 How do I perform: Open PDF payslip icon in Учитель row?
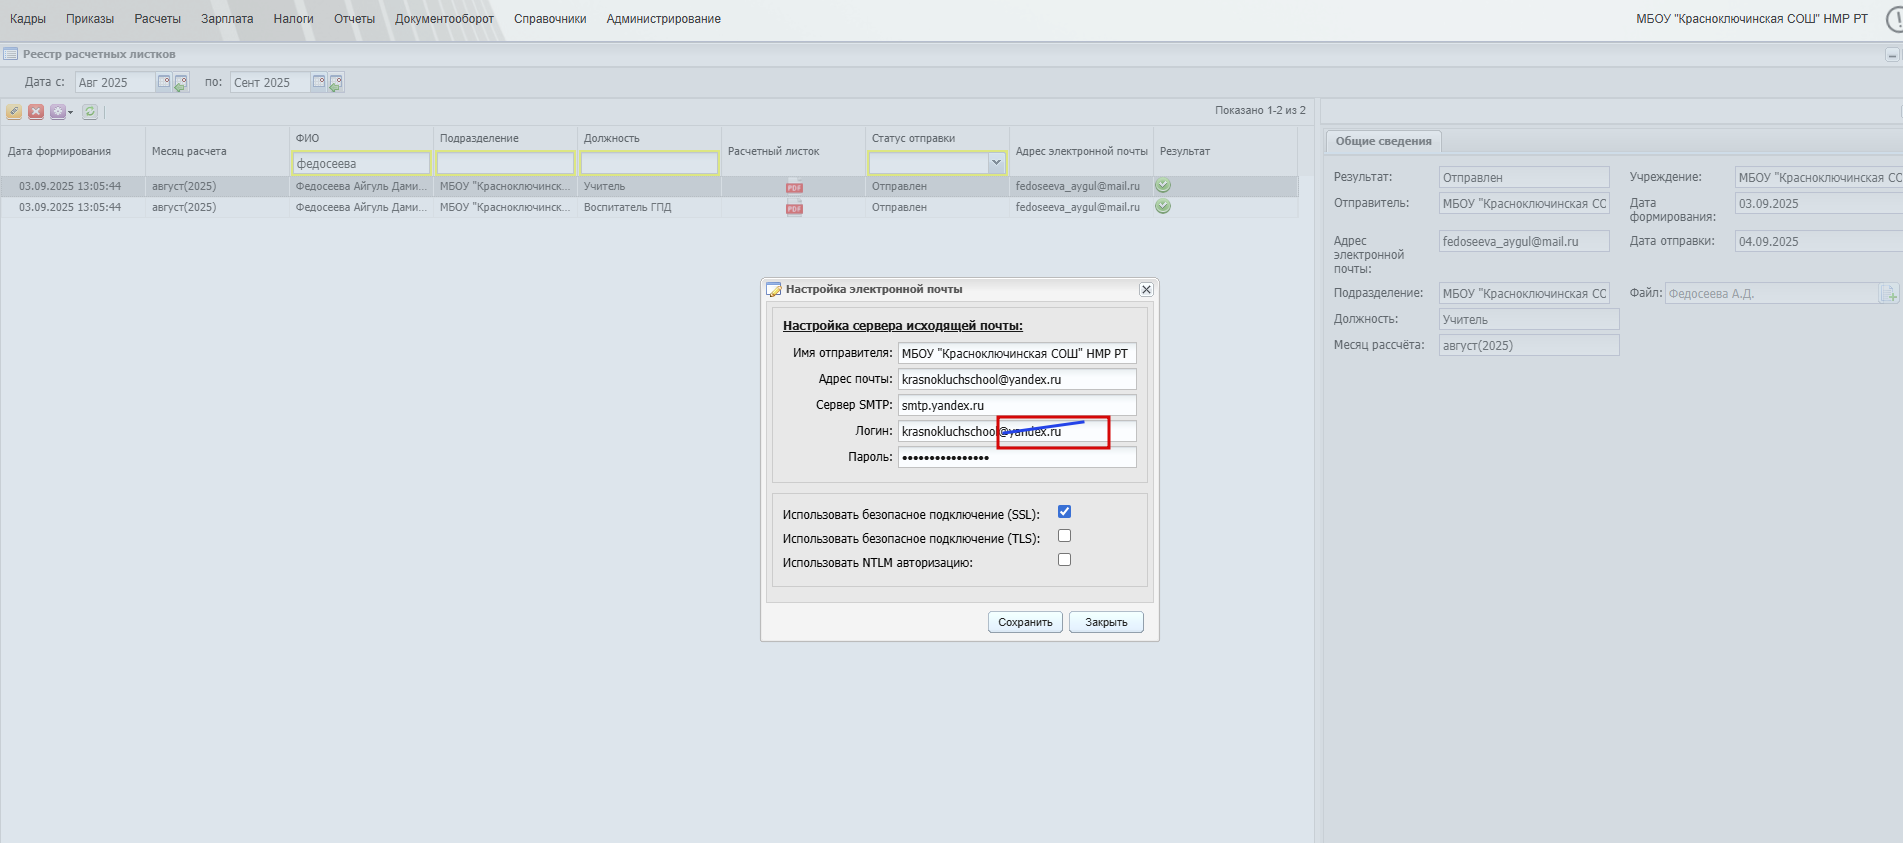pyautogui.click(x=794, y=187)
